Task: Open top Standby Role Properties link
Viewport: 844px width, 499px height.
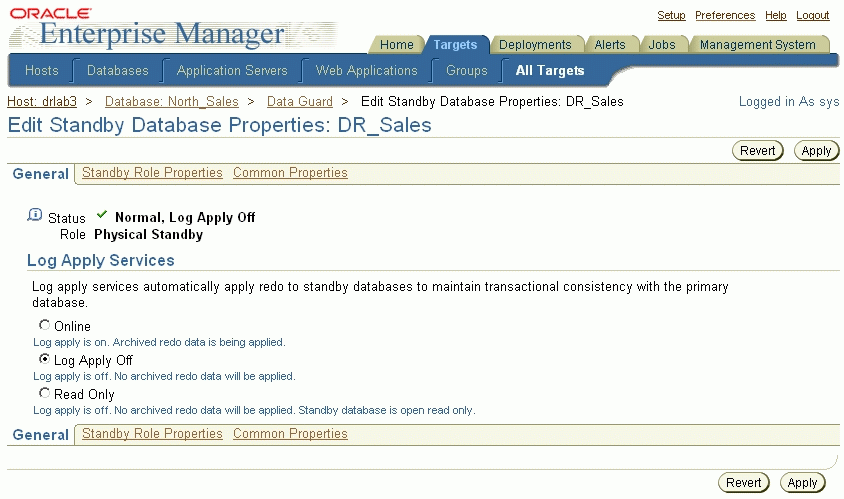Action: coord(152,172)
